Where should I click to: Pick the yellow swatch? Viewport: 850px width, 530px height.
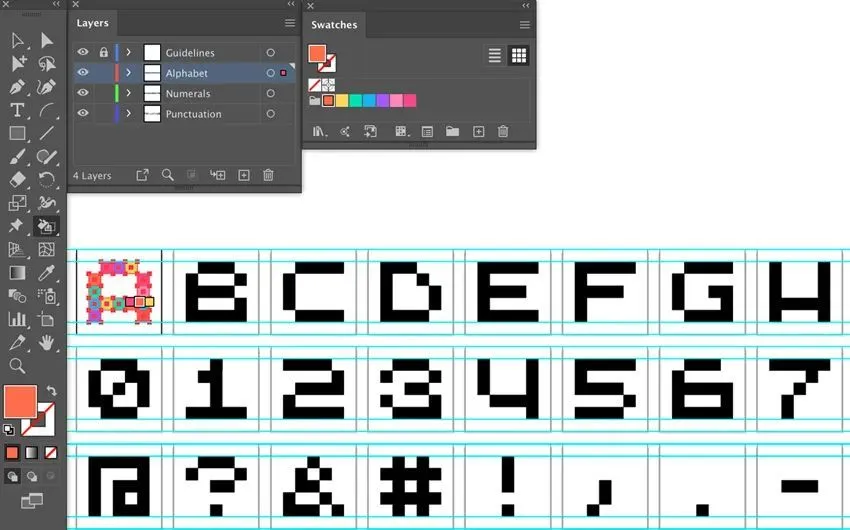pyautogui.click(x=342, y=100)
